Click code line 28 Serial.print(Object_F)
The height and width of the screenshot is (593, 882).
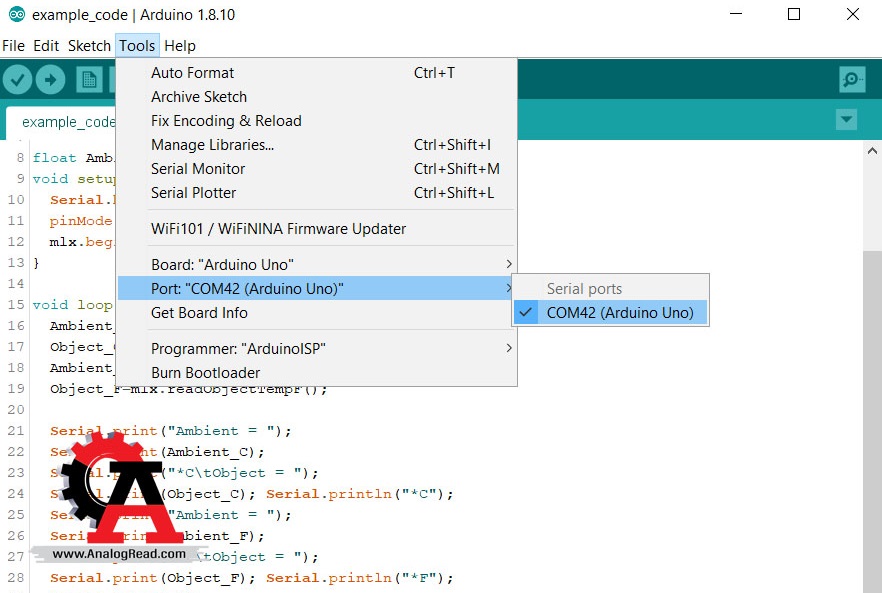click(153, 578)
